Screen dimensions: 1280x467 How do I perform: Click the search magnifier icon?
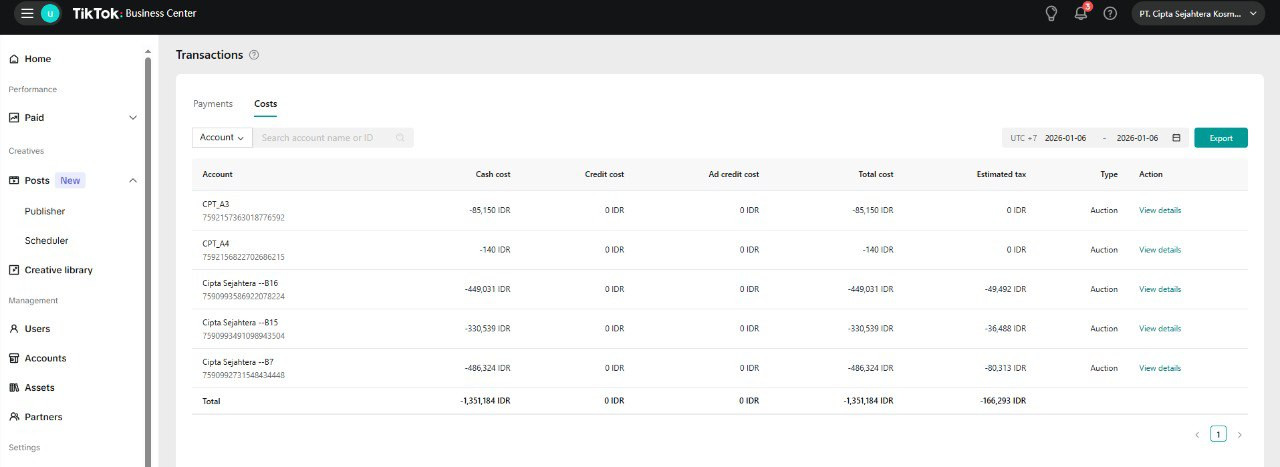click(400, 138)
